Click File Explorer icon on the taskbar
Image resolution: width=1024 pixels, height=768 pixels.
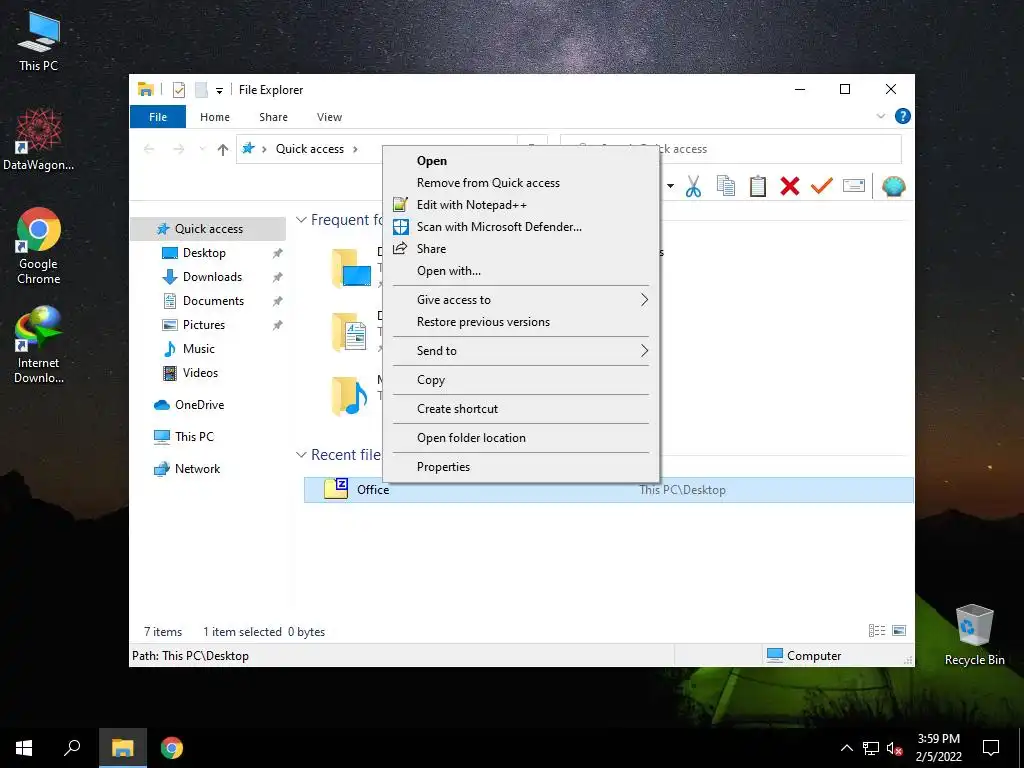[x=123, y=748]
